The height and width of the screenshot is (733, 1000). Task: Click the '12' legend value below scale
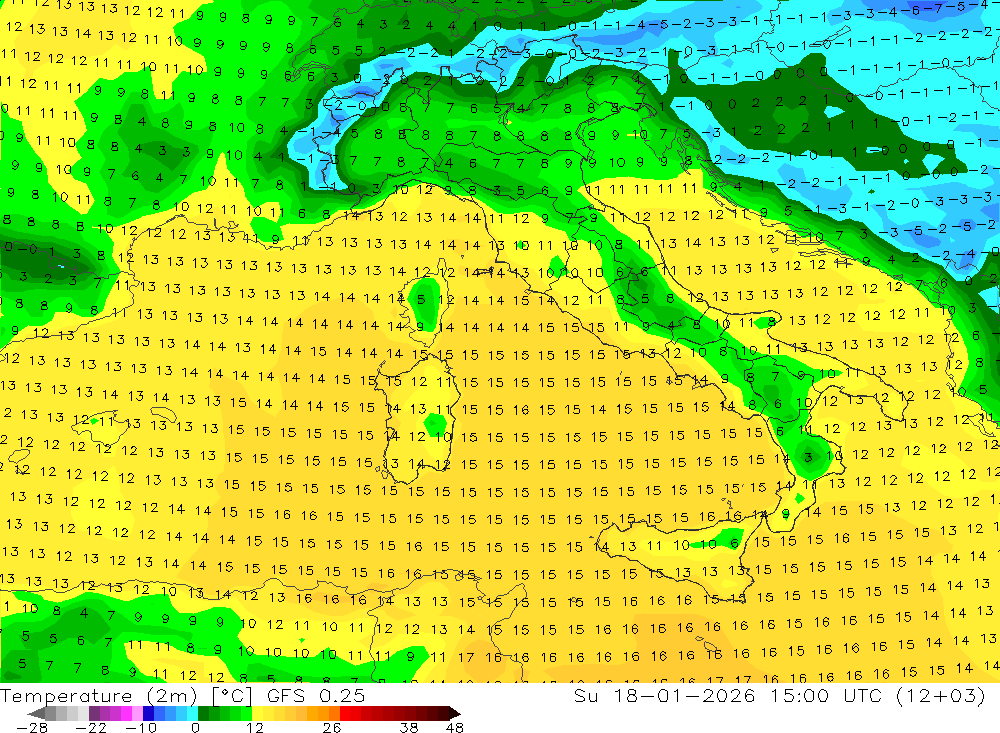coord(254,727)
